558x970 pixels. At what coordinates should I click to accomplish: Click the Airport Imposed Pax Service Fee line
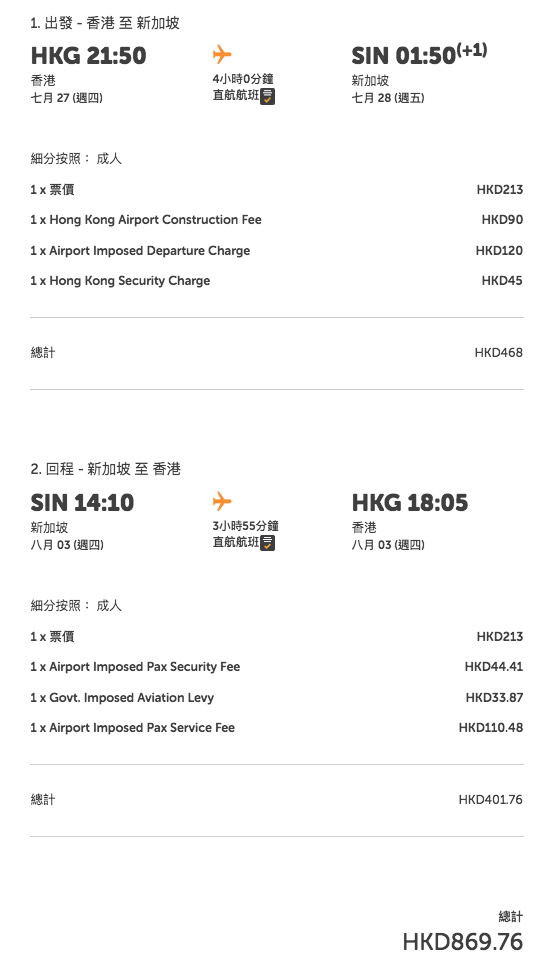point(277,728)
